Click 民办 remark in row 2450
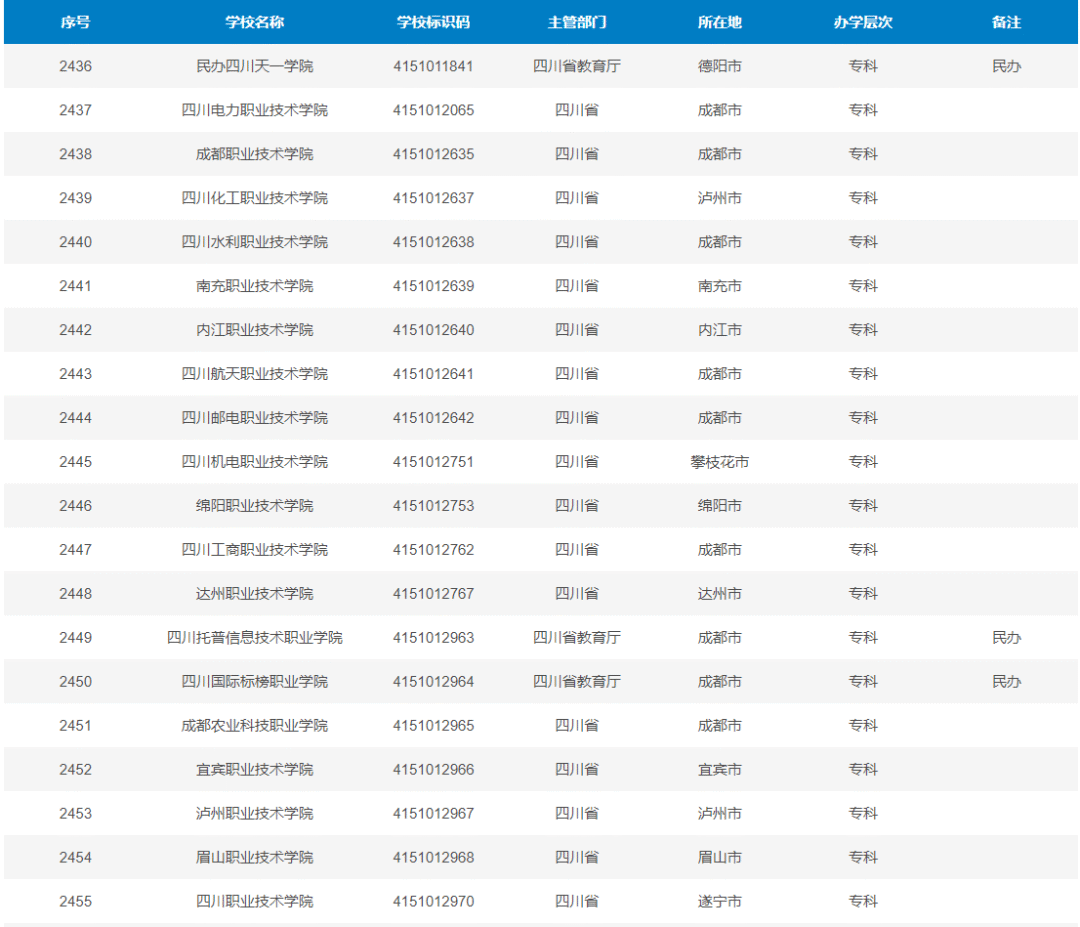1080x927 pixels. click(1006, 682)
